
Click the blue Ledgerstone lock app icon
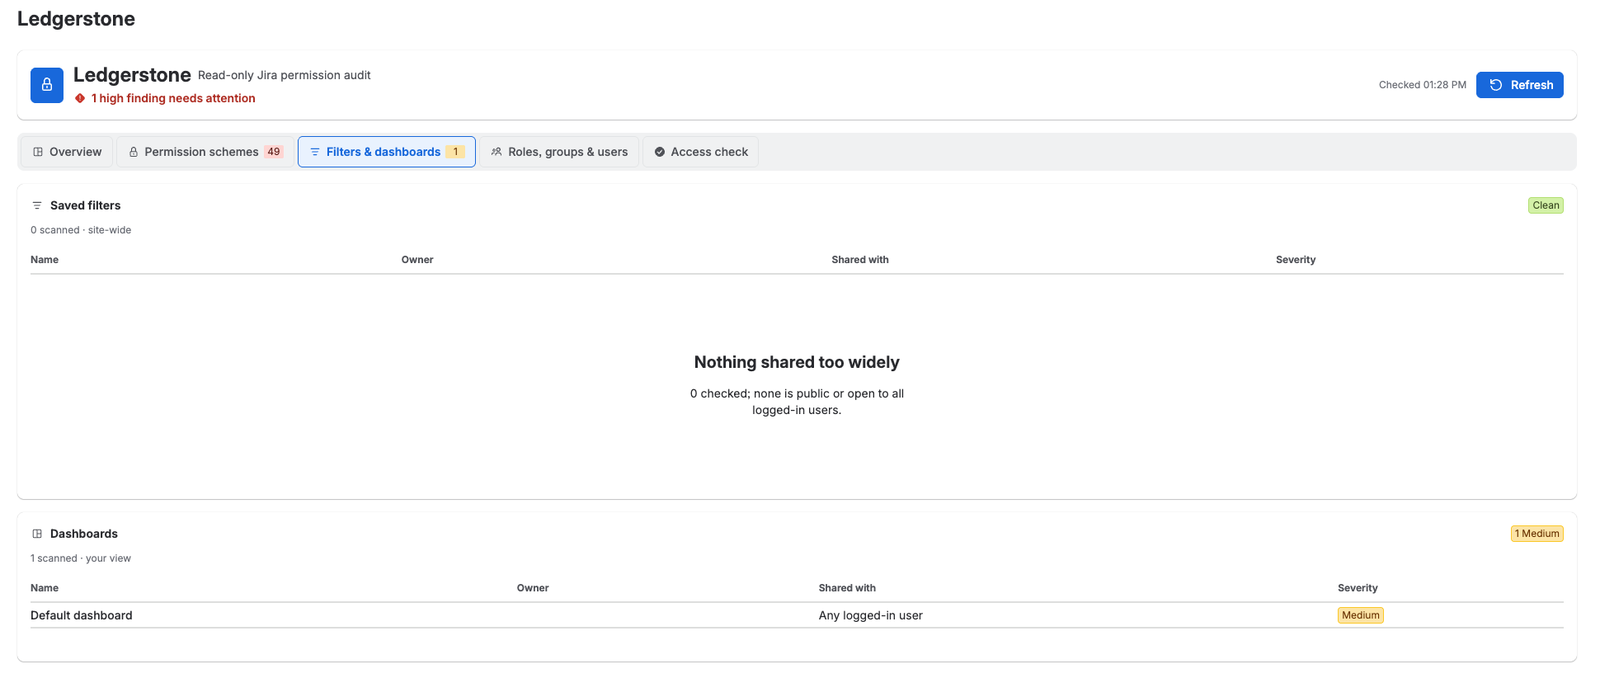[47, 85]
